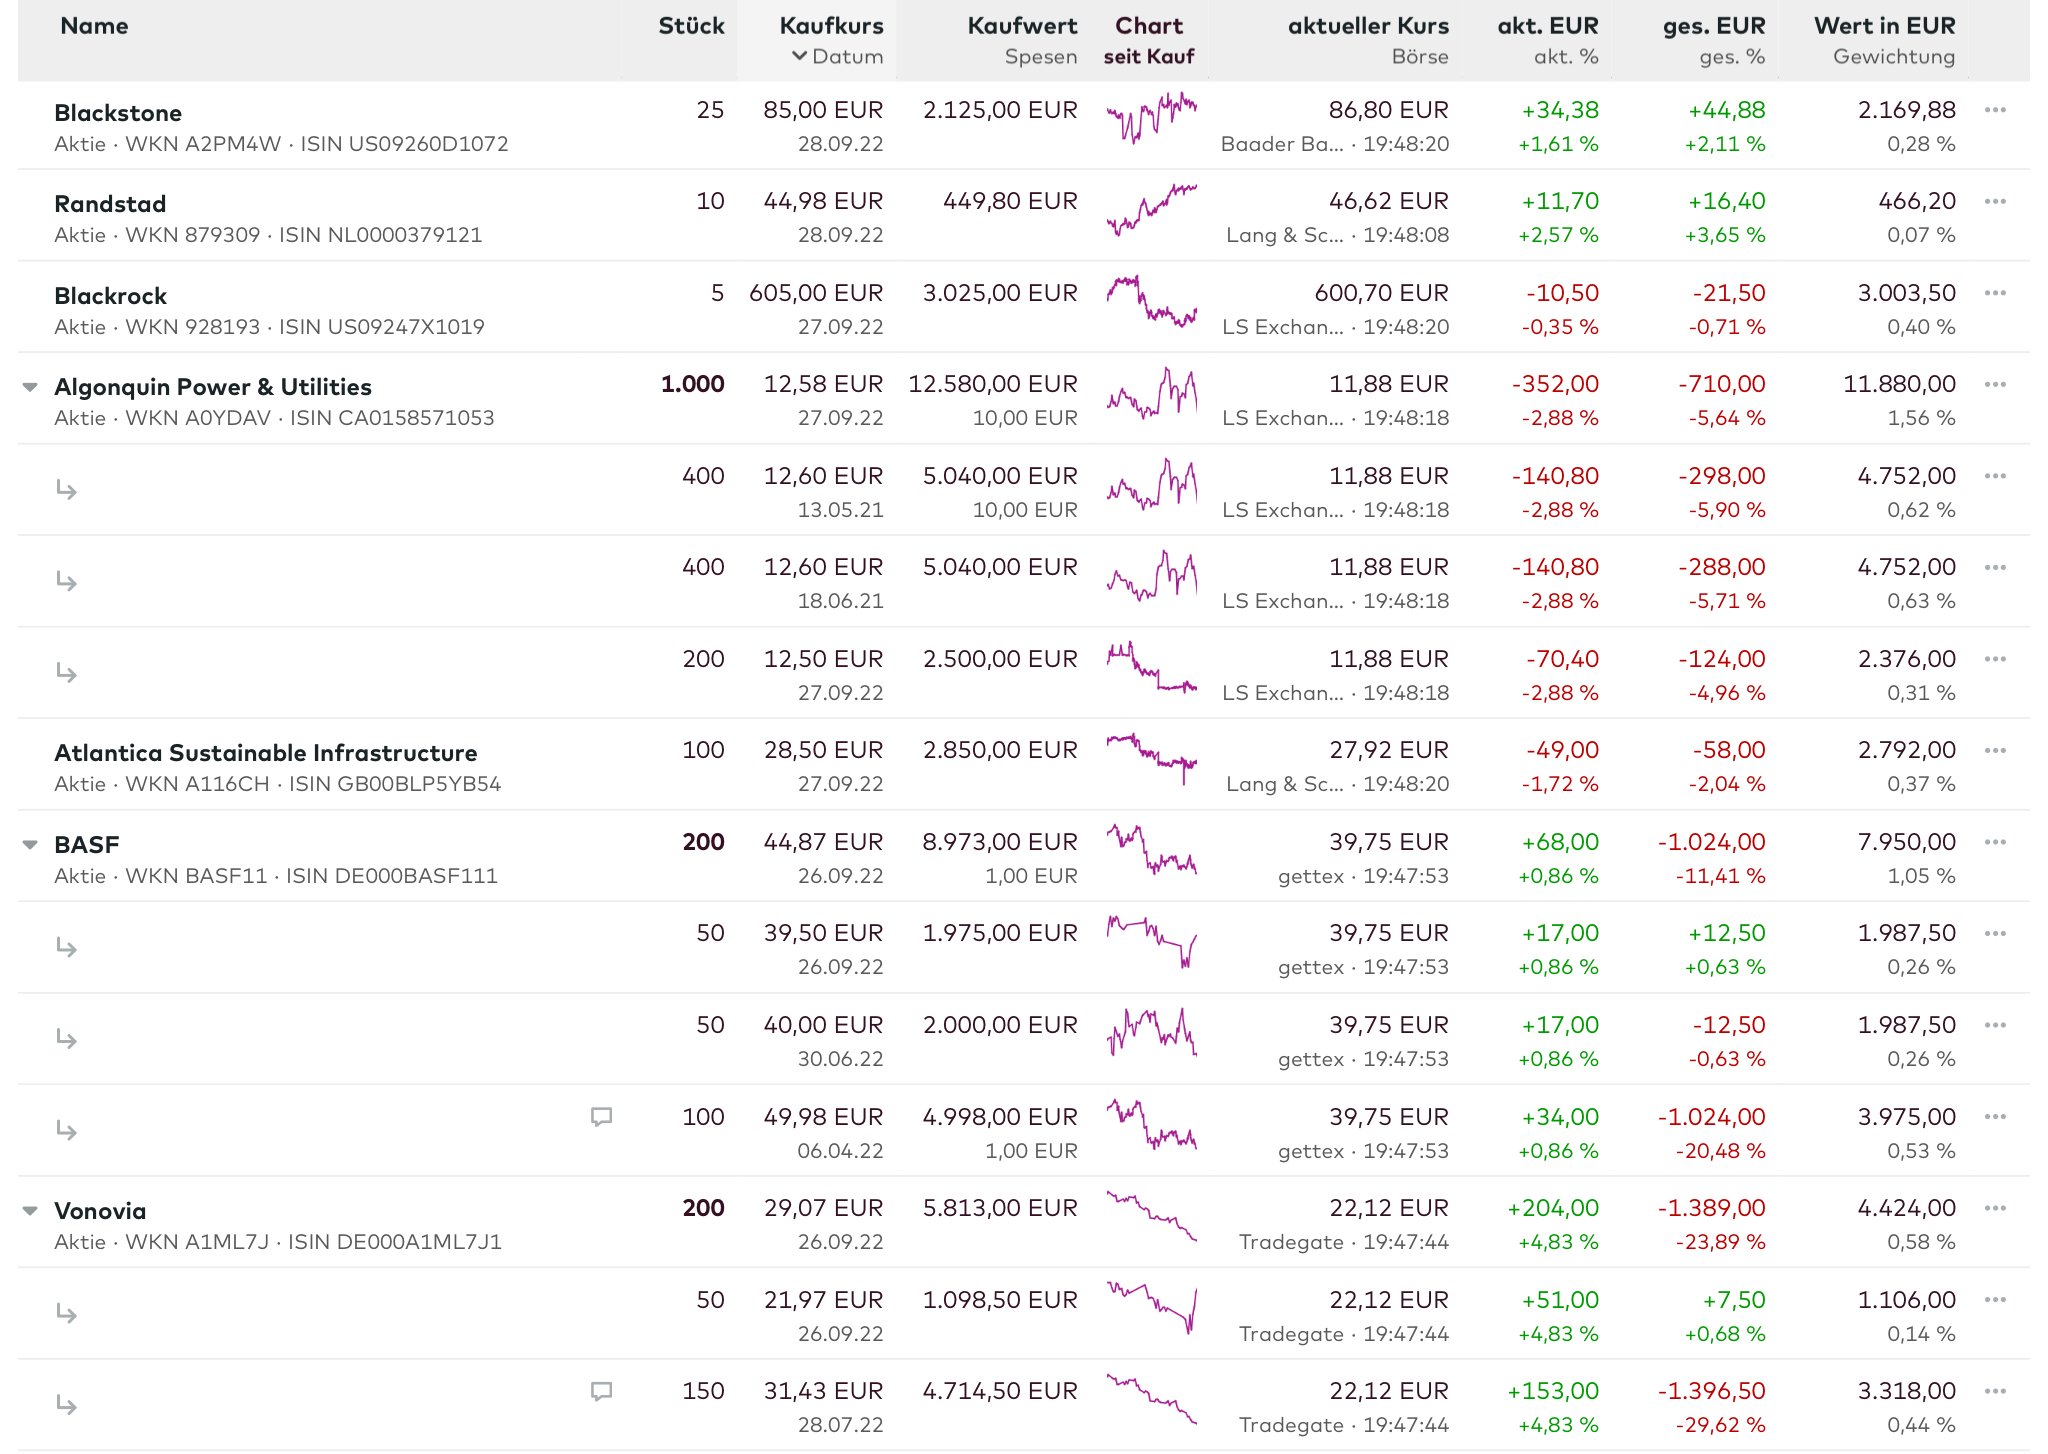Open the three-dot menu for Blackstone
Screen dimensions: 2048x1454
tap(1994, 110)
